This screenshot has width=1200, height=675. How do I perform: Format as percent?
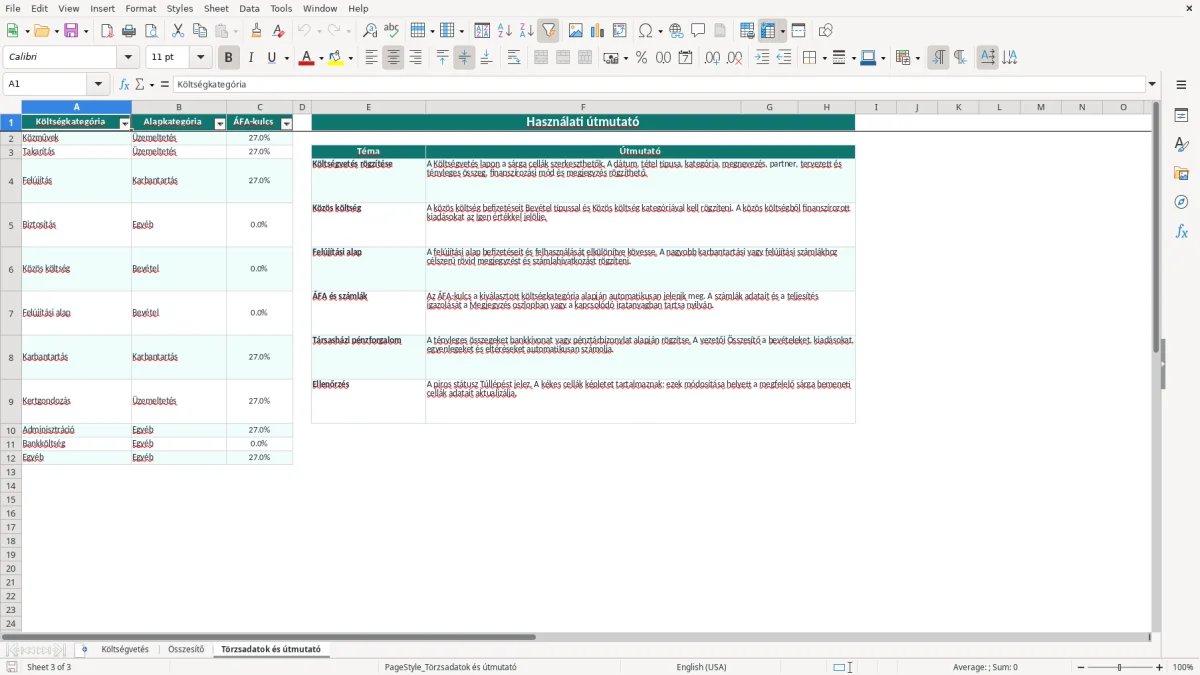point(642,58)
